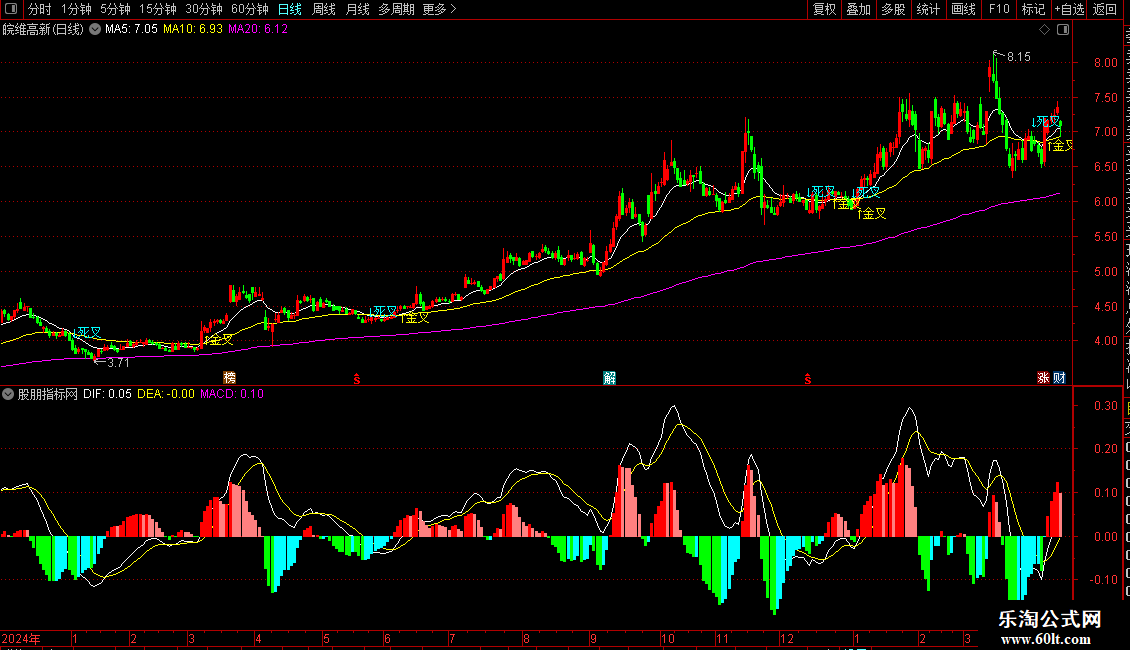Viewport: 1130px width, 650px height.
Task: Click the 0.30 MACD axis label
Action: tap(1105, 406)
